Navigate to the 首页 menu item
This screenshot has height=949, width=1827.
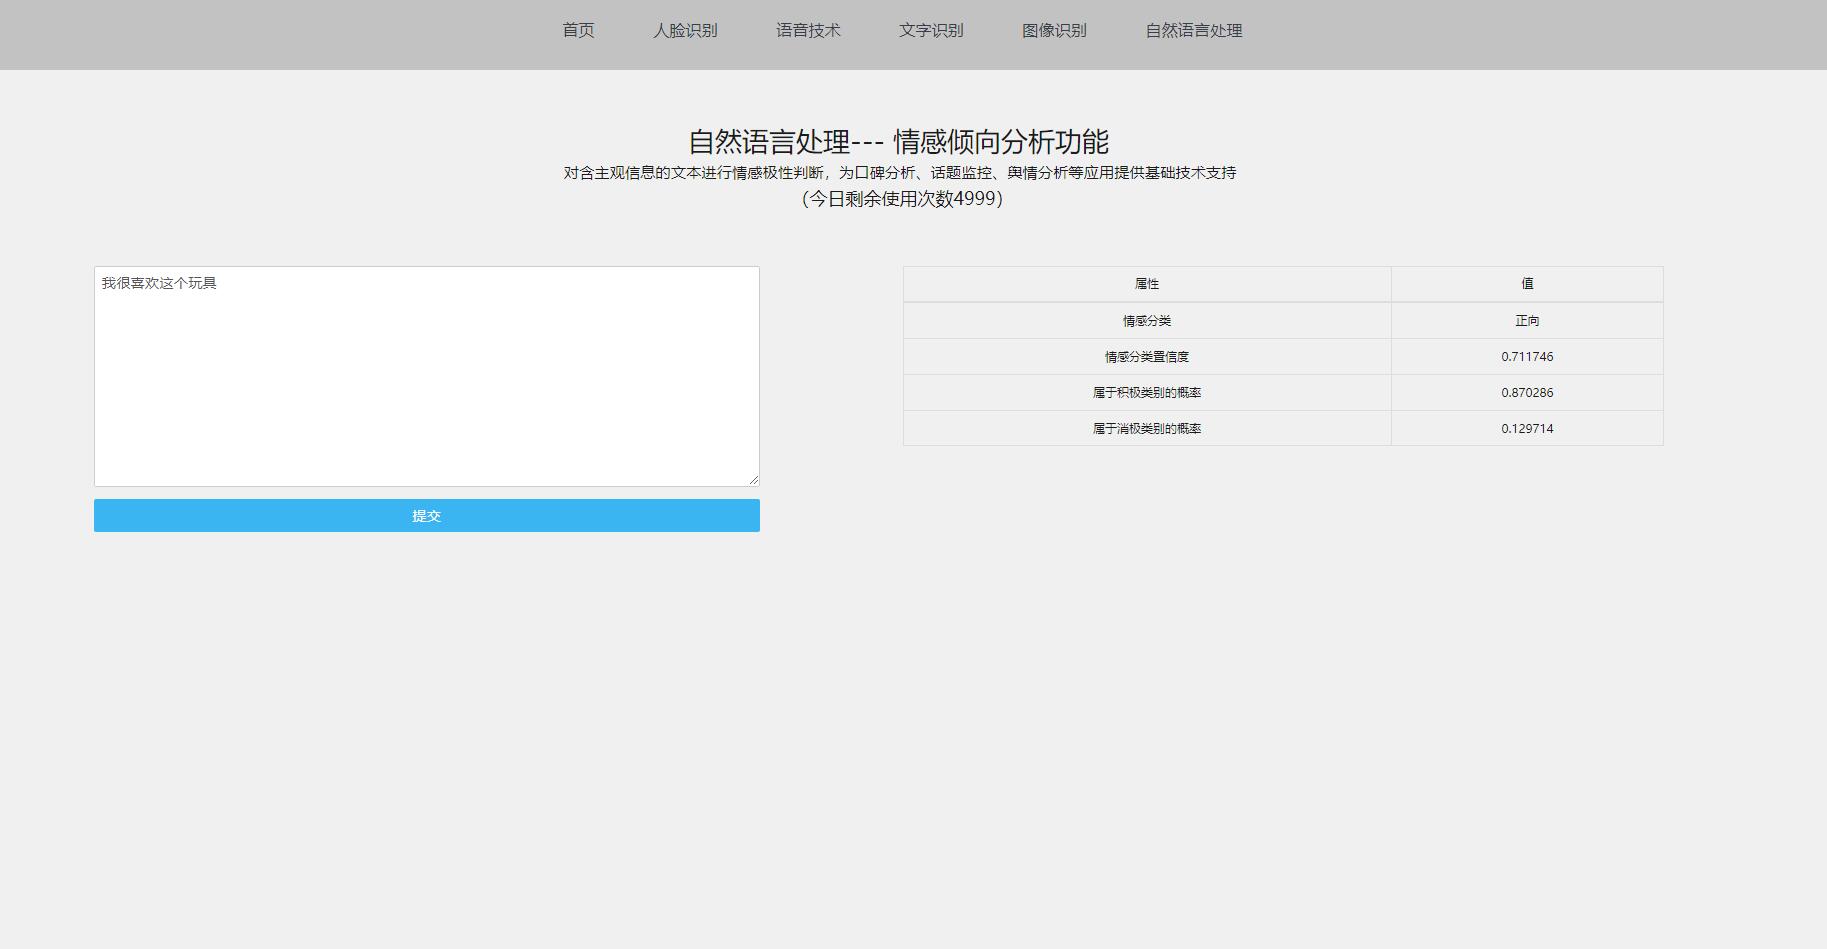pyautogui.click(x=578, y=30)
